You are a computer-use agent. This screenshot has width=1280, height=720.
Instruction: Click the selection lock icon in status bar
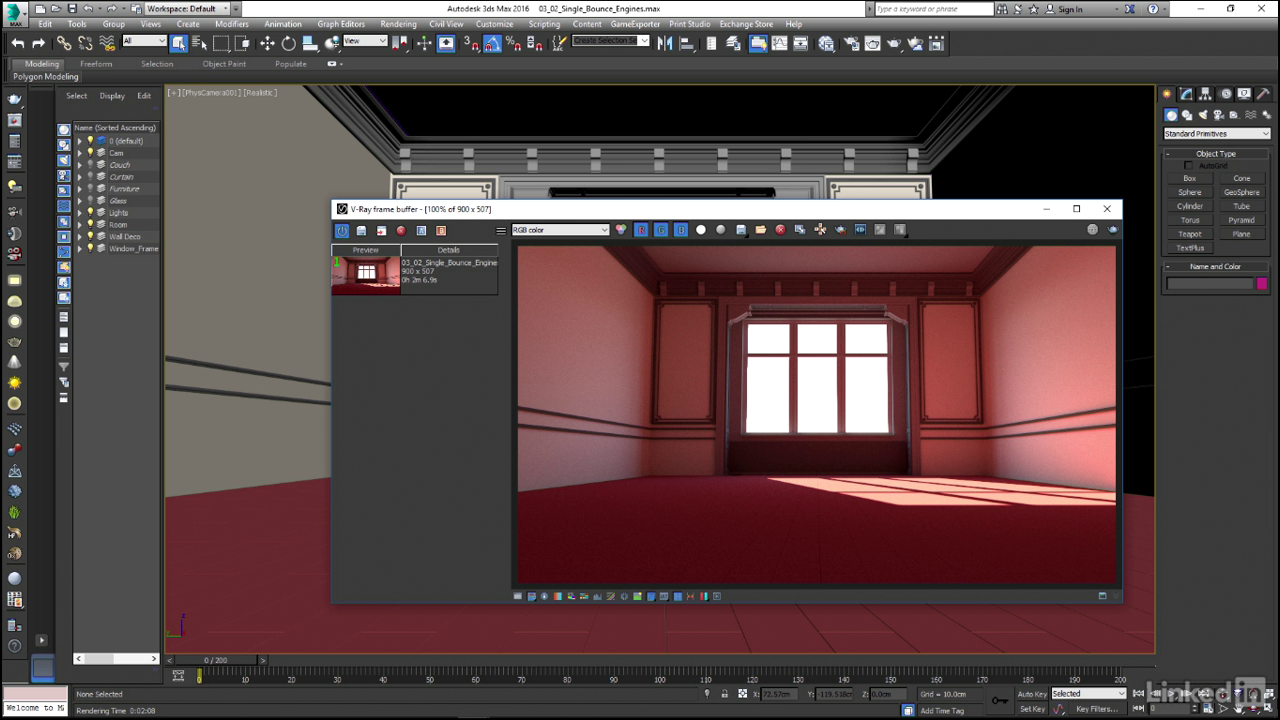click(x=724, y=694)
